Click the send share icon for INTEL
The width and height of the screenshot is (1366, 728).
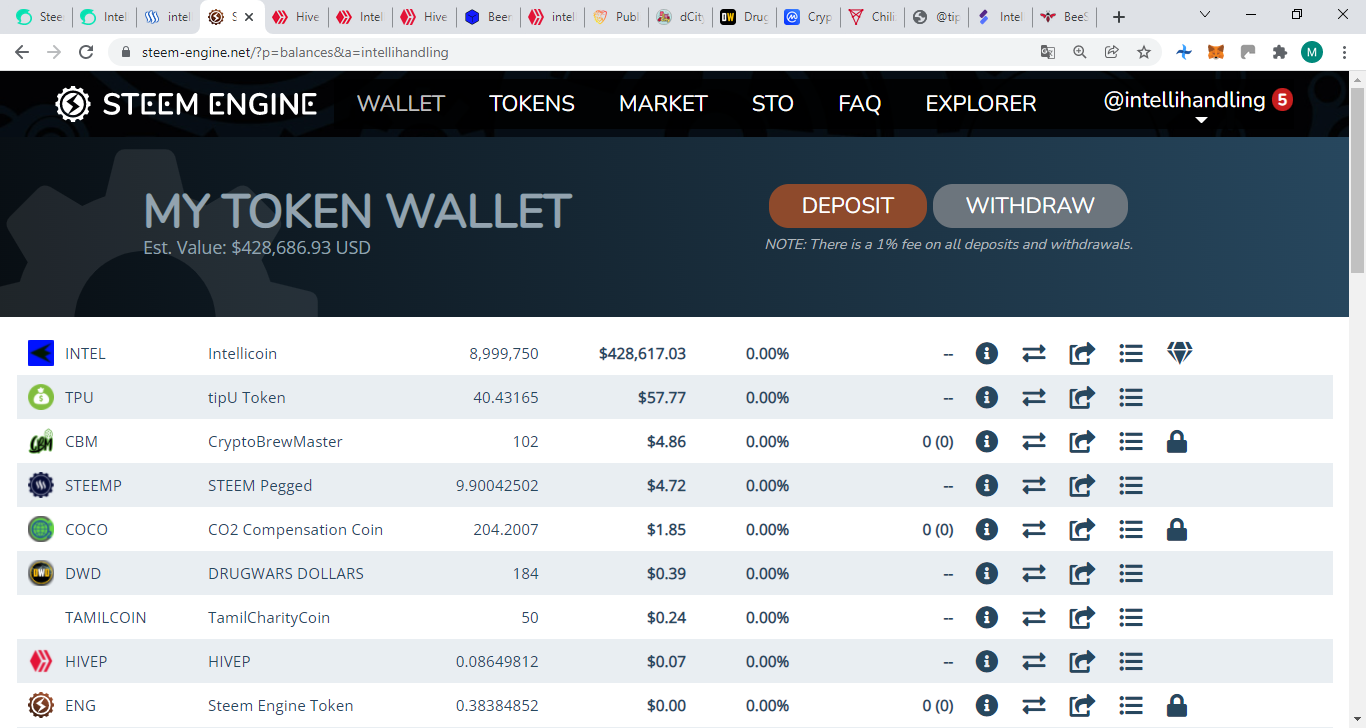pyautogui.click(x=1082, y=353)
